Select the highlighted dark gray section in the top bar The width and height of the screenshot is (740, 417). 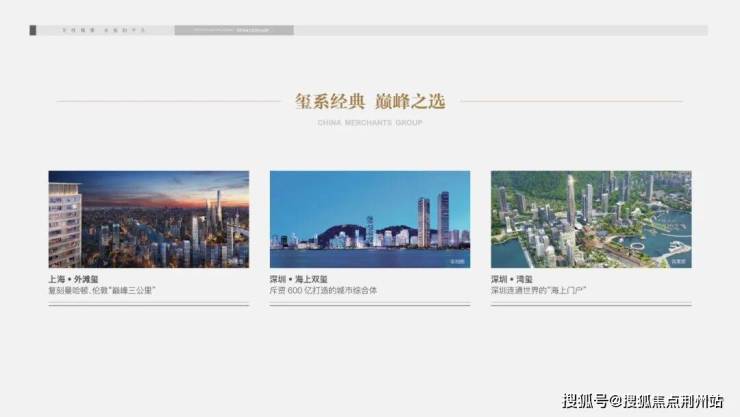pyautogui.click(x=234, y=30)
